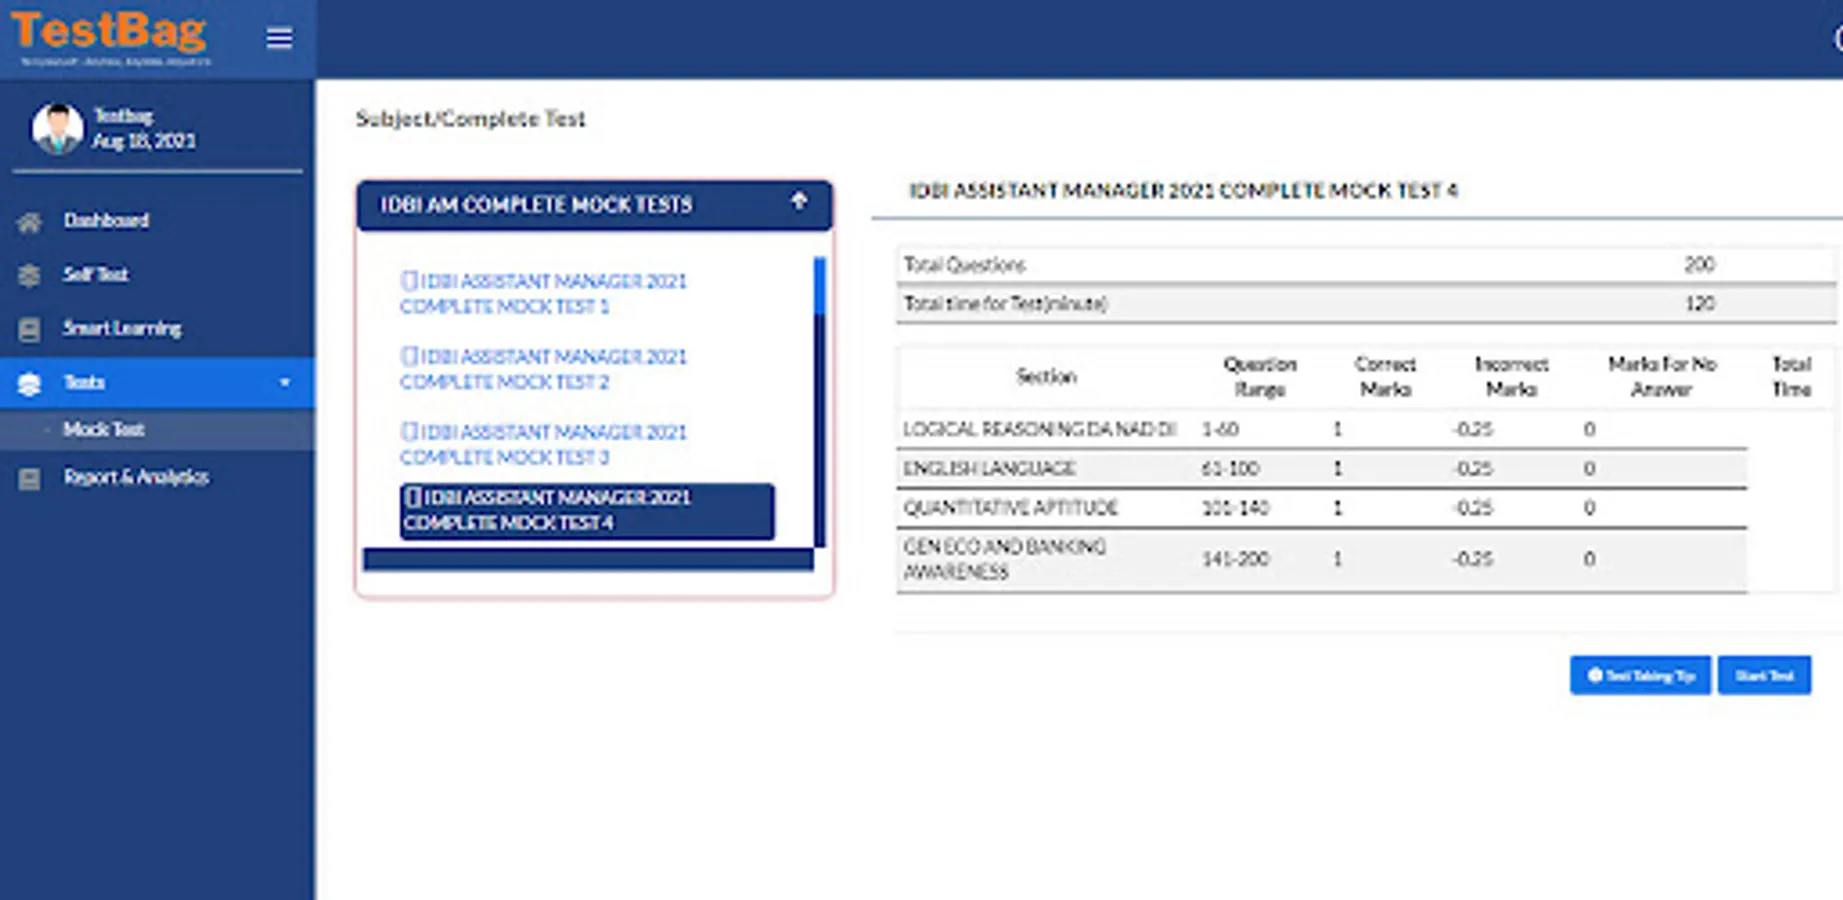Click the question range 1-60 cell
This screenshot has height=900, width=1843.
point(1220,429)
